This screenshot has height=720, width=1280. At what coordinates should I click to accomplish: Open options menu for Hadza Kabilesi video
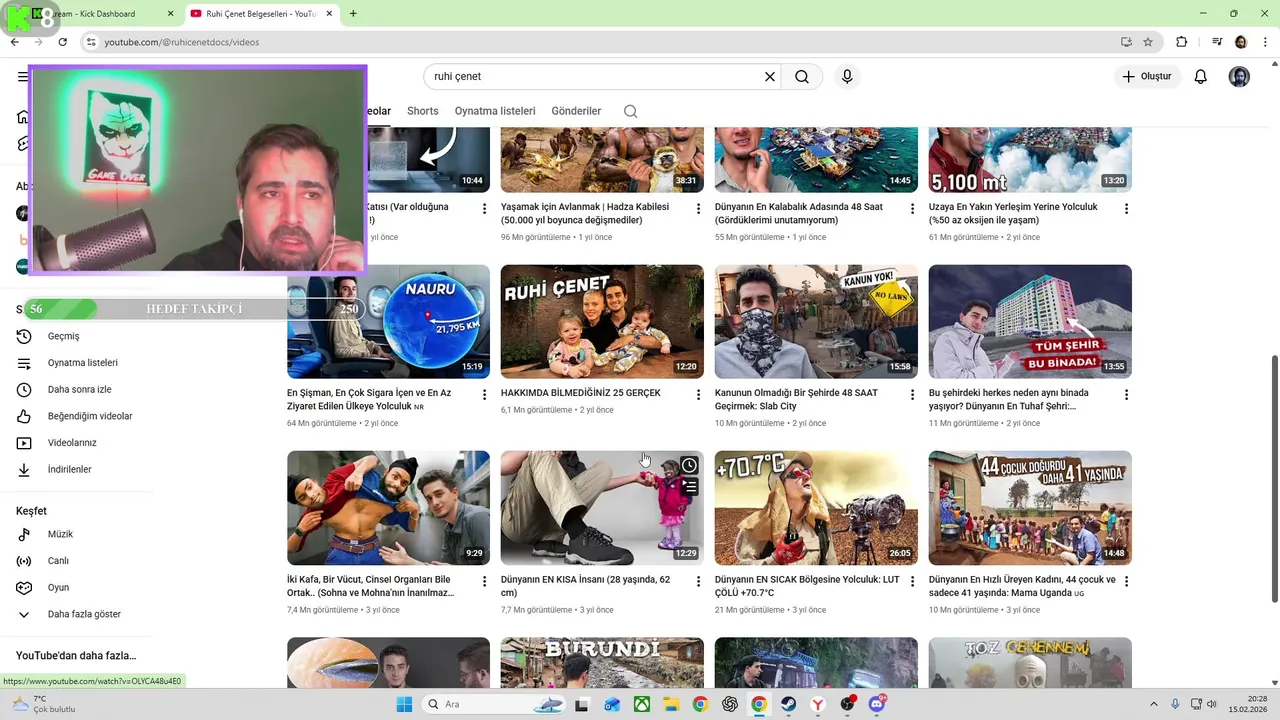click(x=698, y=209)
